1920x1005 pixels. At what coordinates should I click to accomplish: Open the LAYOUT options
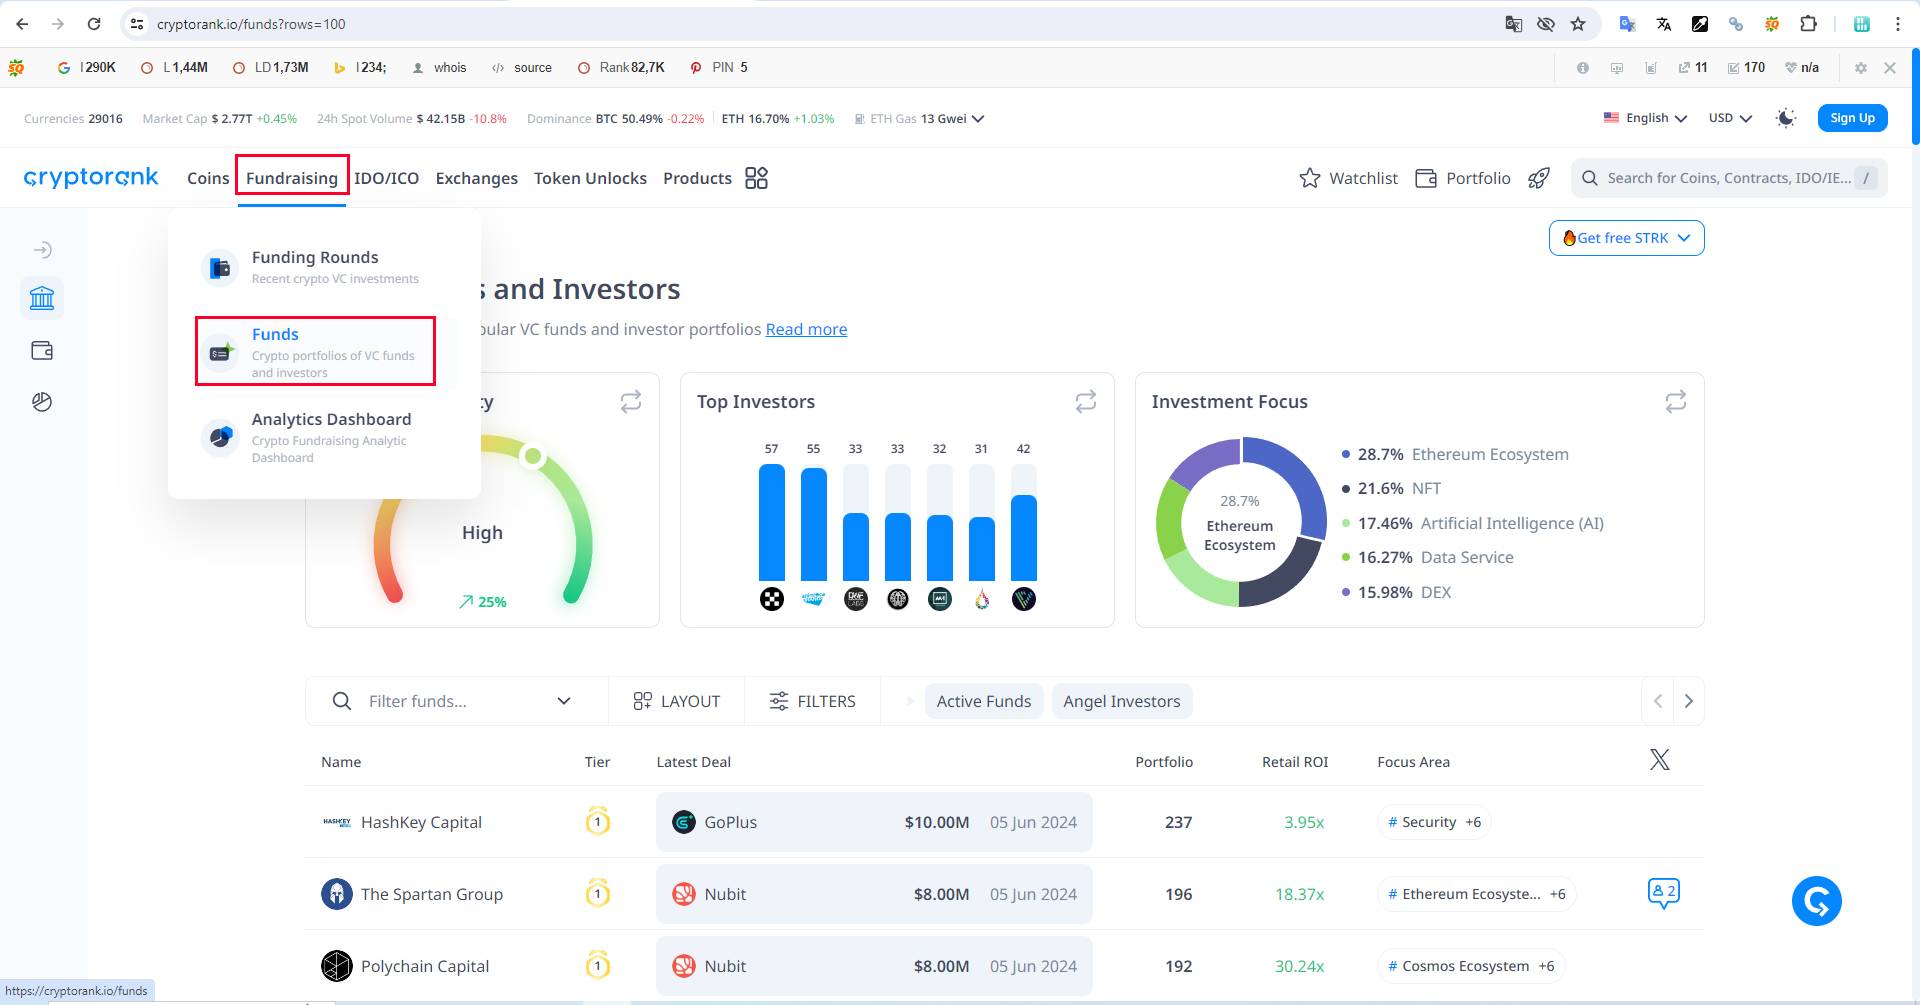(677, 701)
